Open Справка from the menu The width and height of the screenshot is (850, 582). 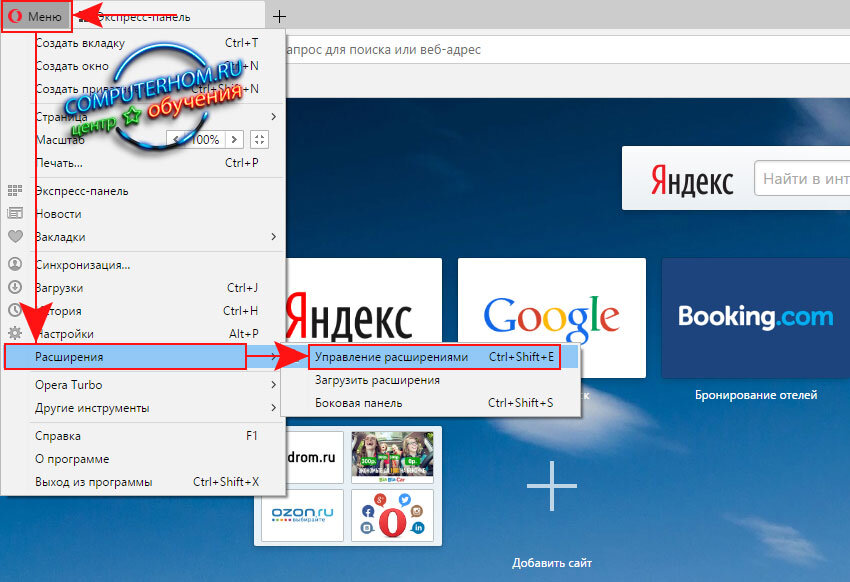(x=143, y=436)
